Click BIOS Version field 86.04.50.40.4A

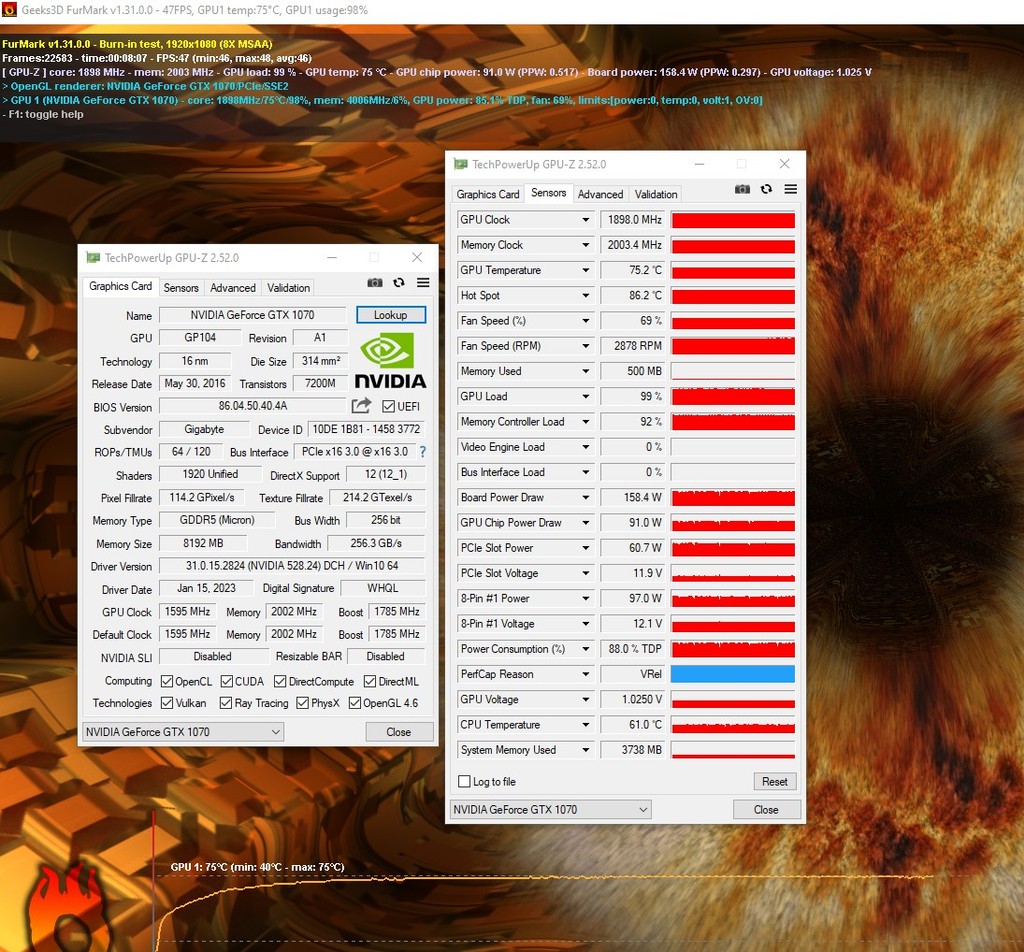[x=252, y=405]
